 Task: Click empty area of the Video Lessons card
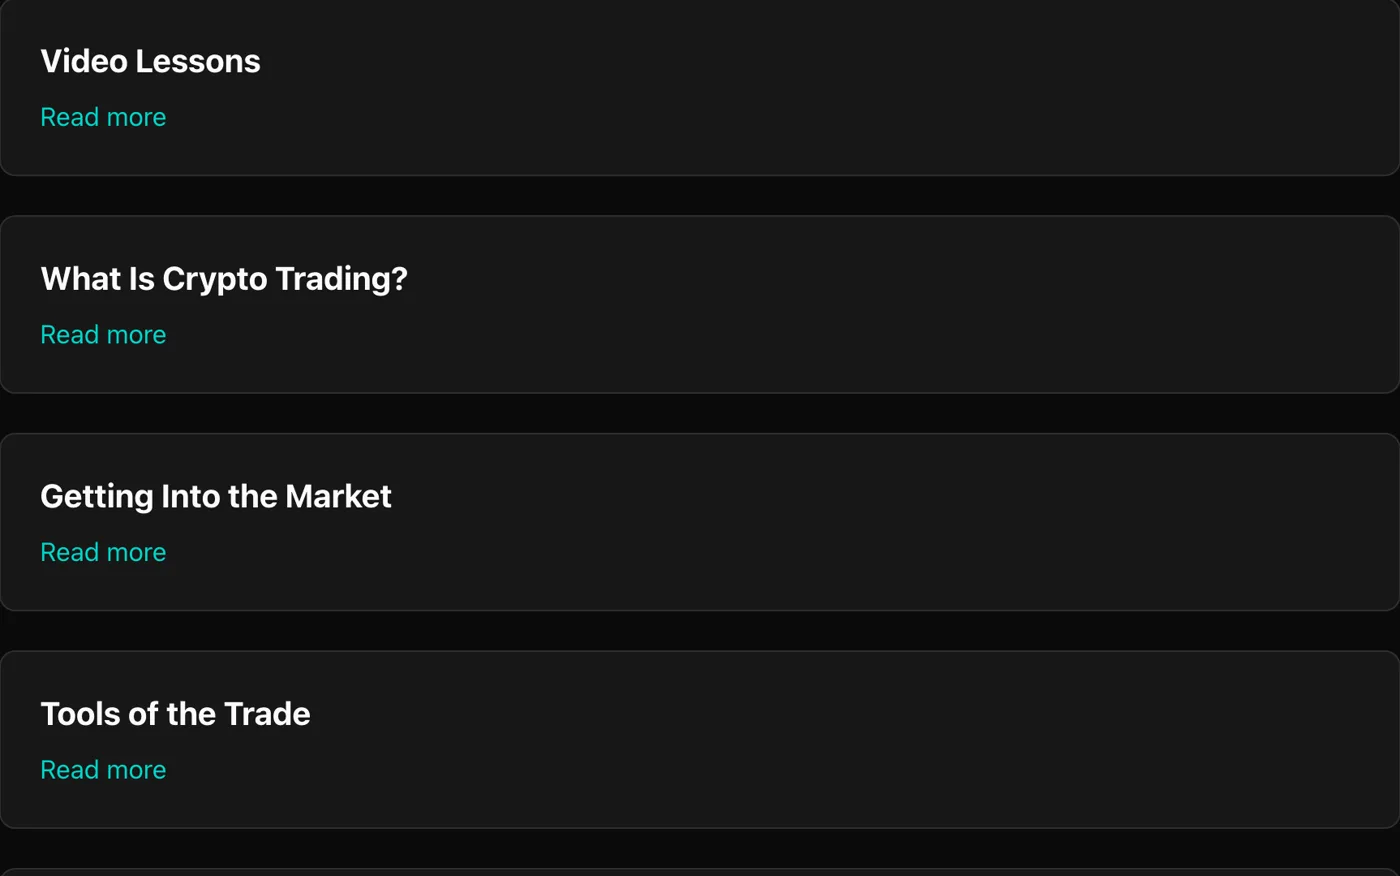pos(800,88)
